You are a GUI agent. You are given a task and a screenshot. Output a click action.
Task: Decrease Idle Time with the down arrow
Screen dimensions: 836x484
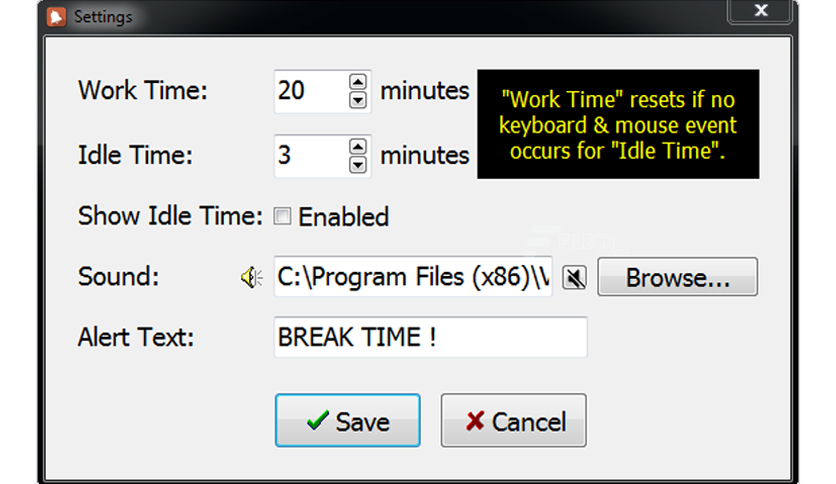[x=358, y=165]
